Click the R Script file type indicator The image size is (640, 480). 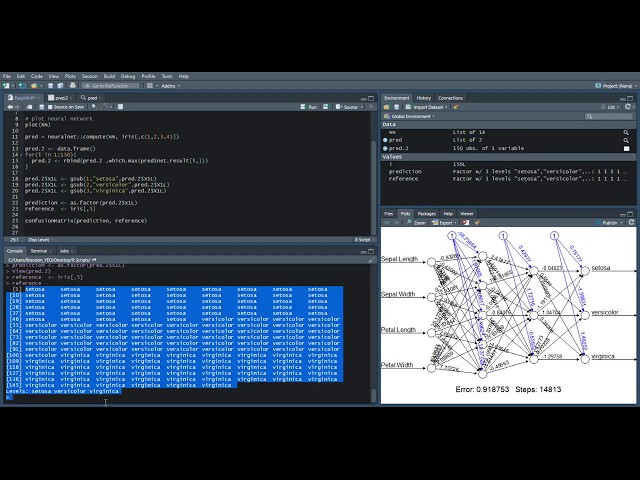[x=362, y=240]
